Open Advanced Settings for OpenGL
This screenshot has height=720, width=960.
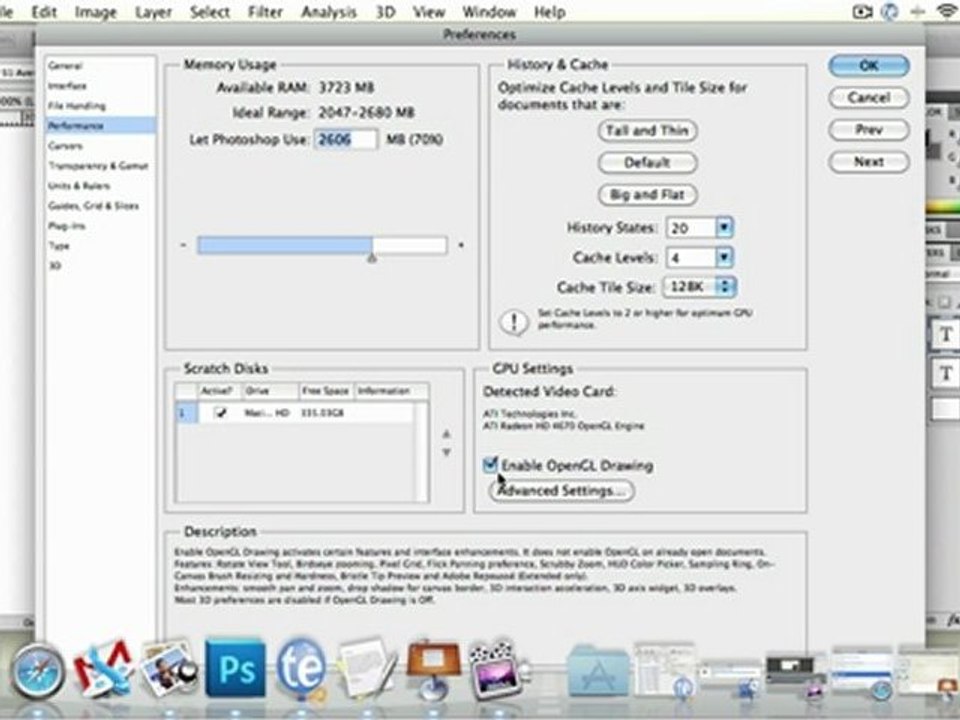(x=561, y=490)
